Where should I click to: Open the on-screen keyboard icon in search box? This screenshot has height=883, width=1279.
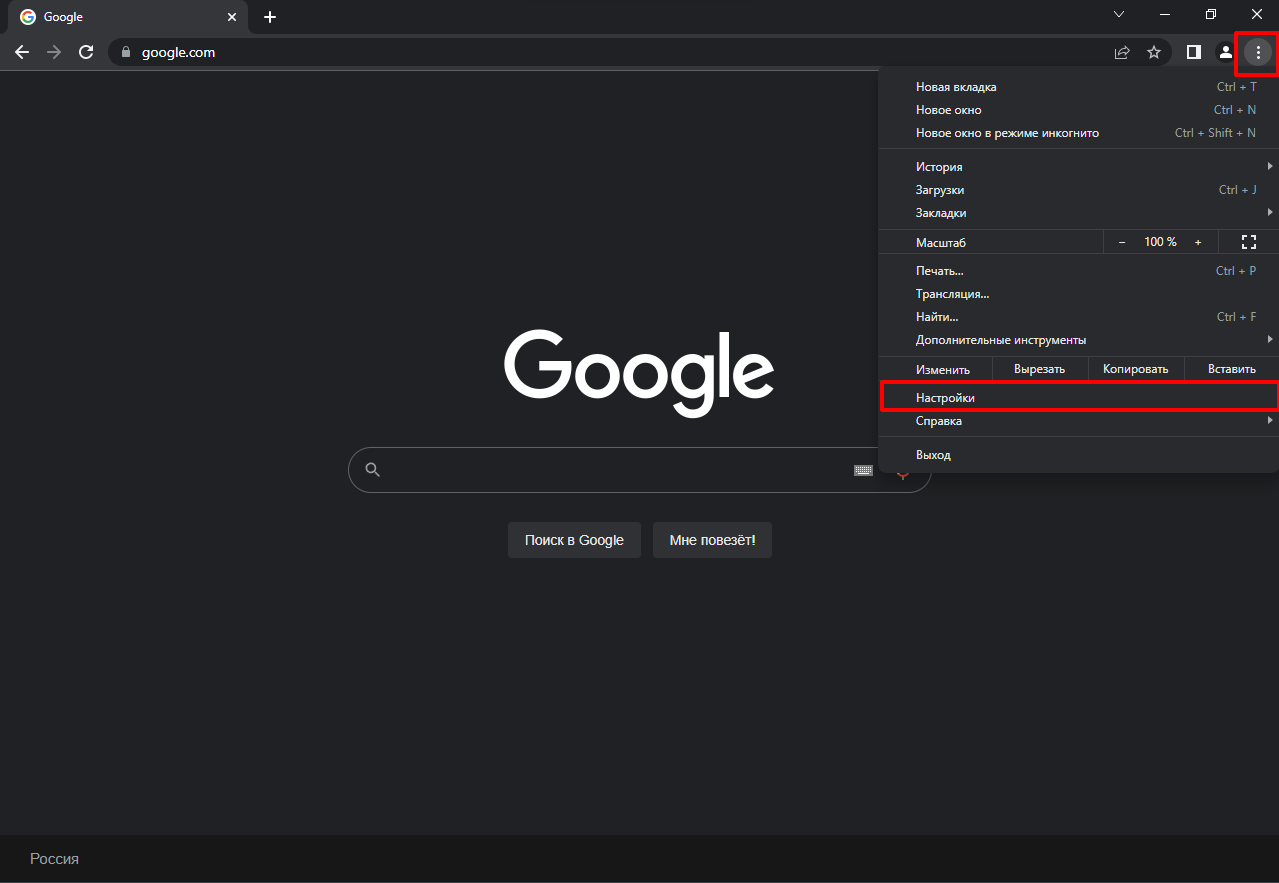point(863,470)
